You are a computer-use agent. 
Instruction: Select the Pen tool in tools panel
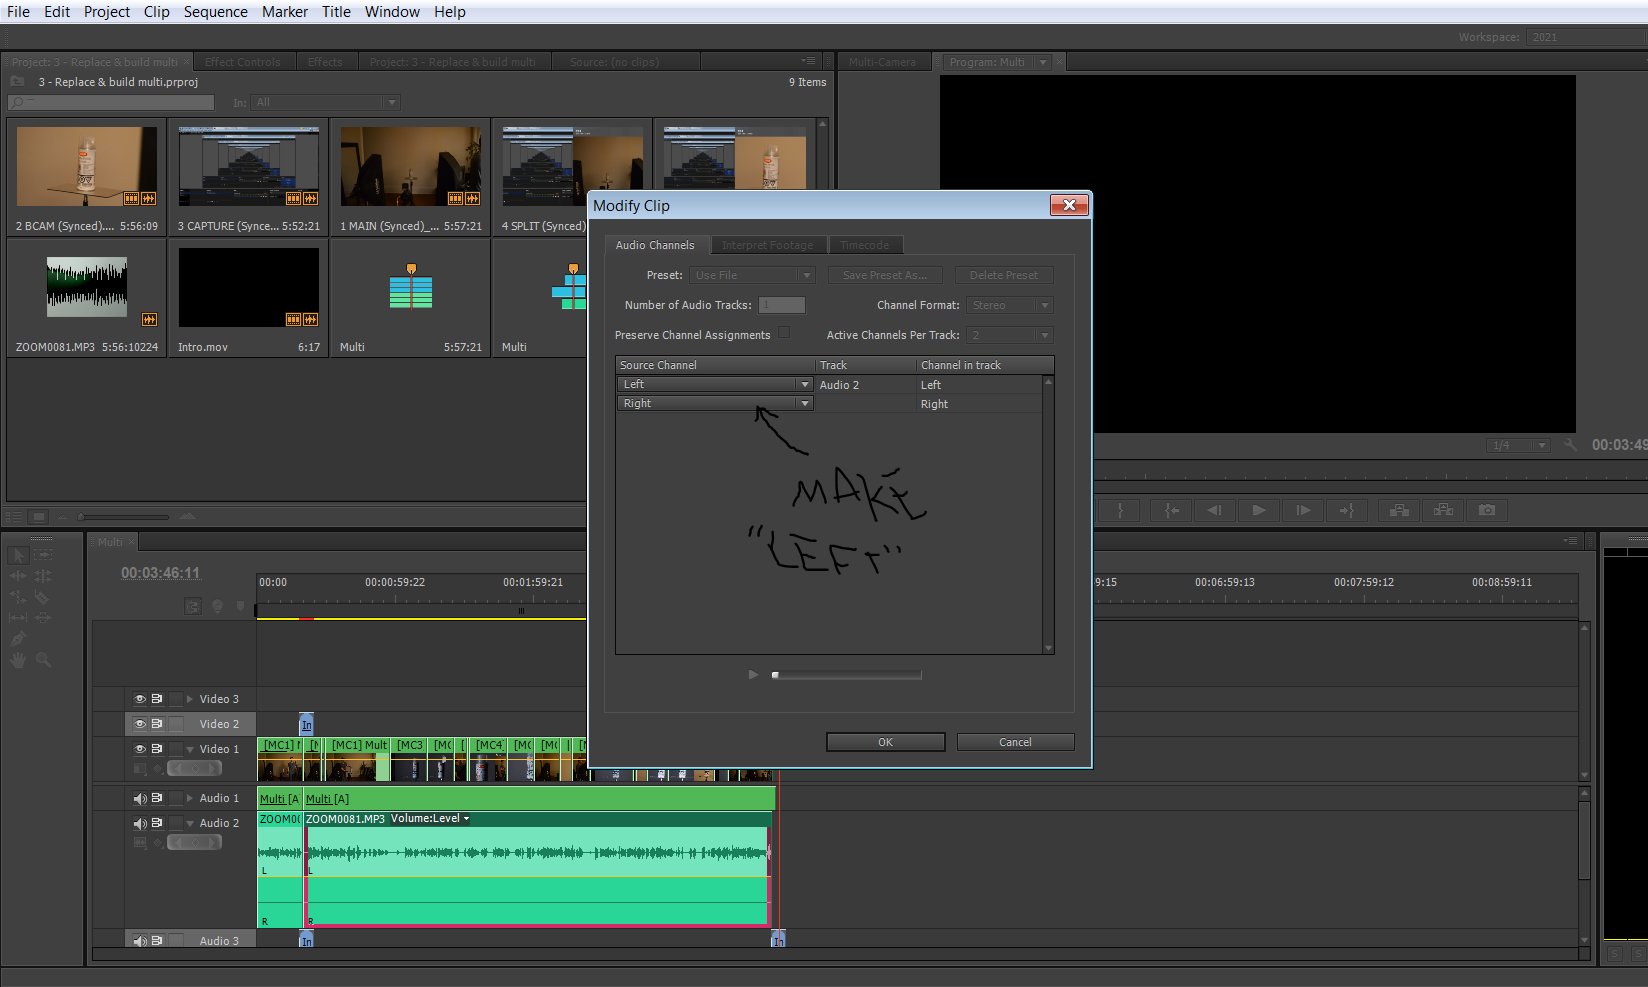pyautogui.click(x=18, y=638)
